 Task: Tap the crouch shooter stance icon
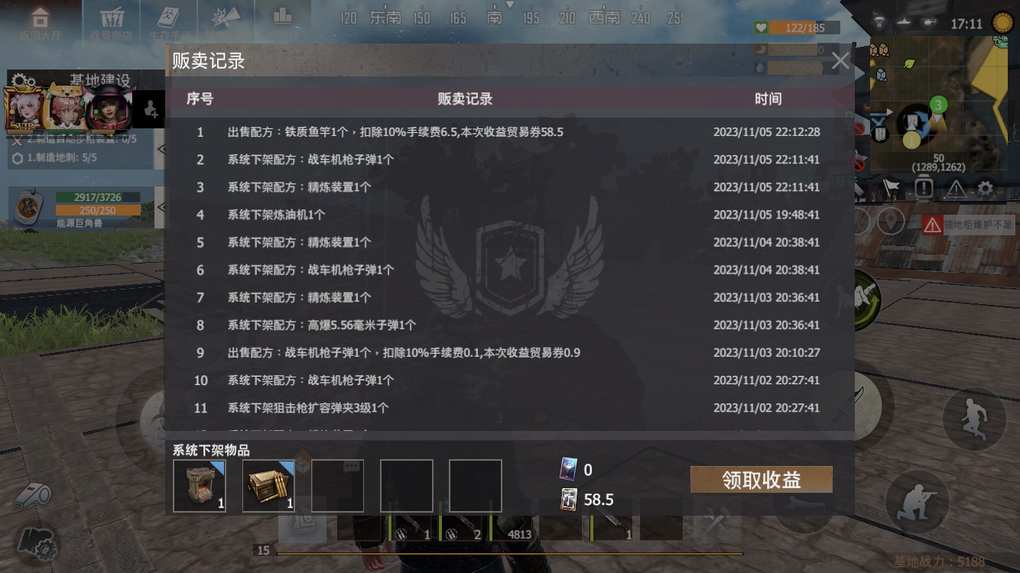[917, 502]
